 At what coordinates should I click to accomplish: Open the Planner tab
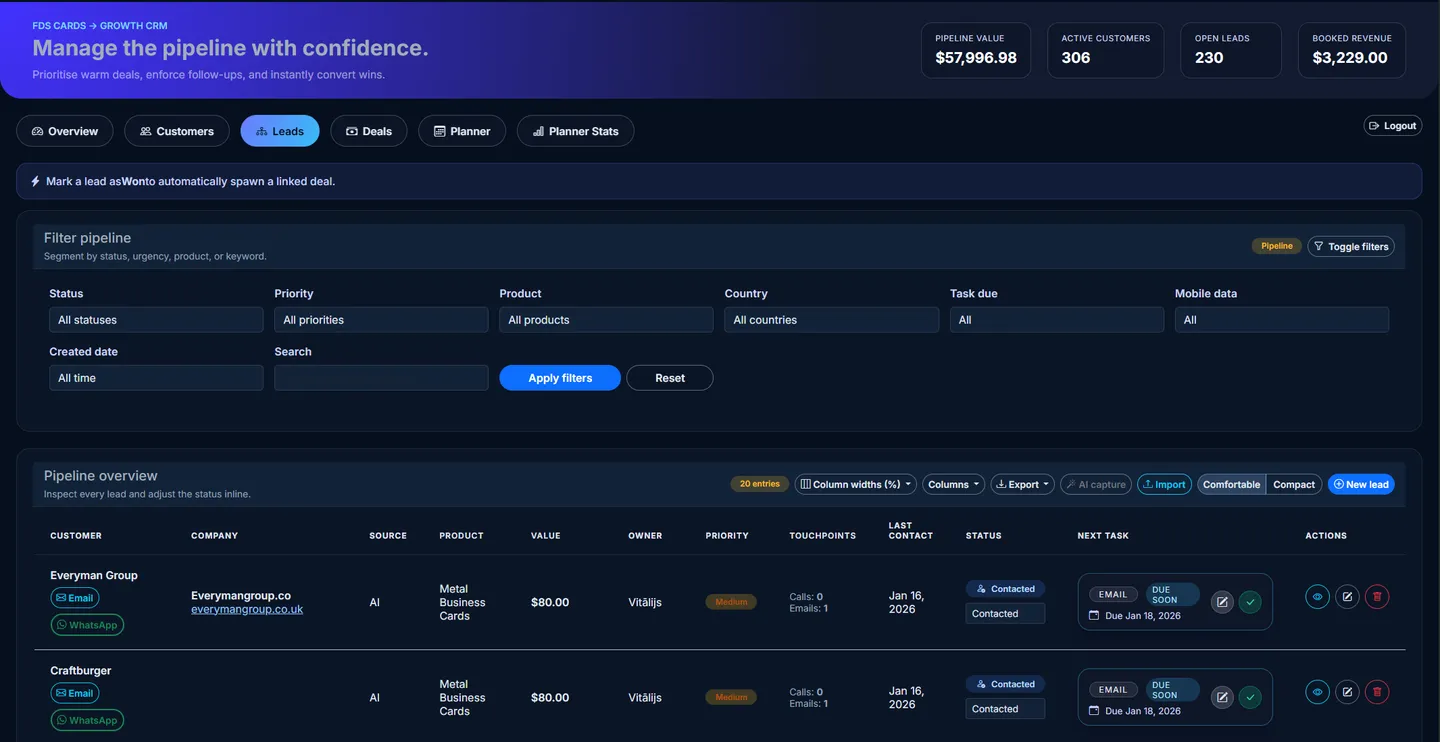click(462, 131)
